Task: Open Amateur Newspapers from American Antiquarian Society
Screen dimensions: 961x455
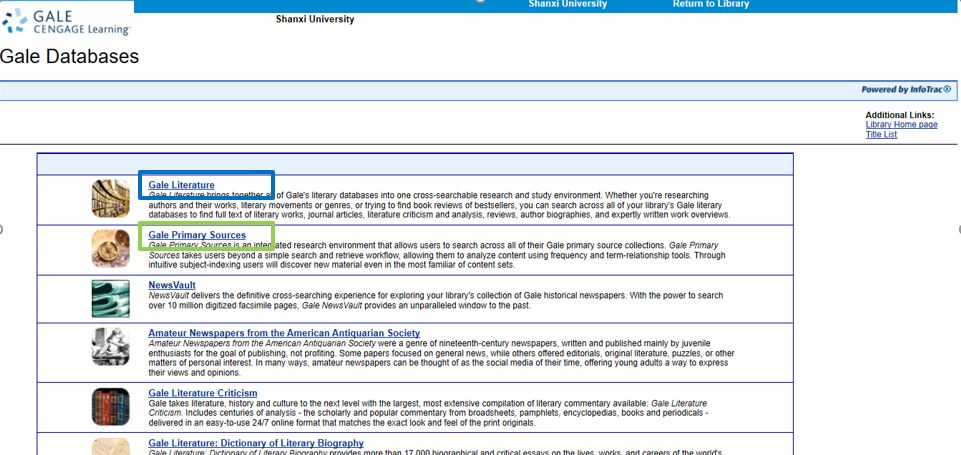Action: (x=284, y=333)
